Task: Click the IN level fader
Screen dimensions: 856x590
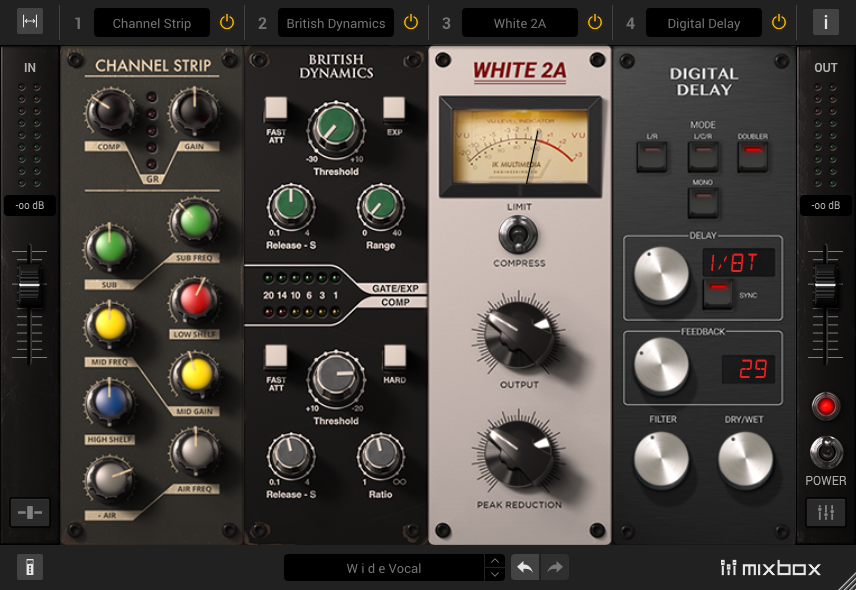Action: point(29,284)
